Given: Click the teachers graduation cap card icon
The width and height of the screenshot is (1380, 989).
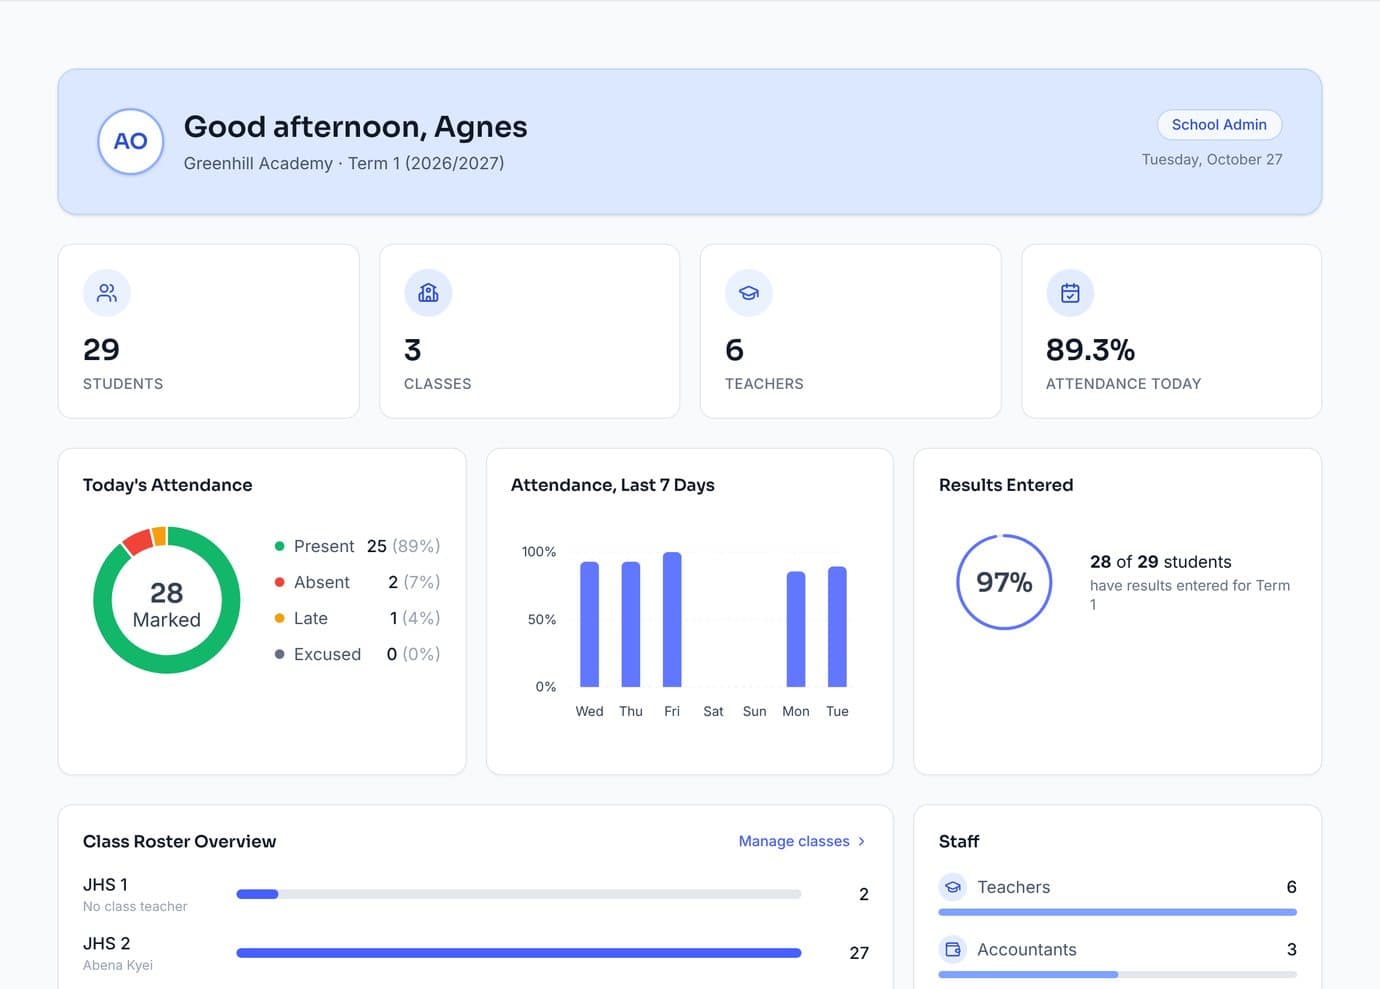Looking at the screenshot, I should (x=749, y=293).
